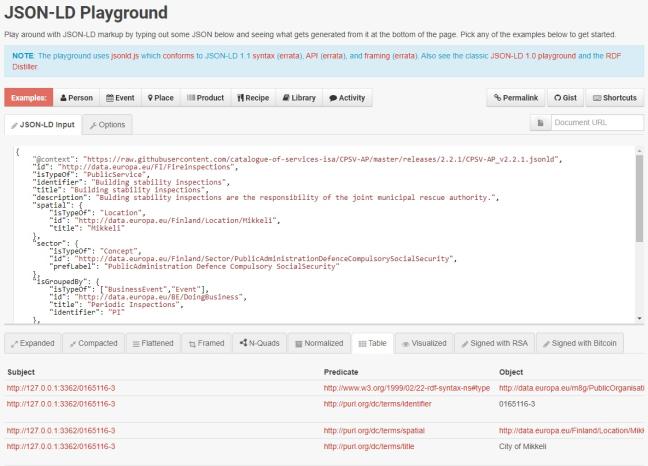Click the Gist button
648x466 pixels.
[x=565, y=98]
